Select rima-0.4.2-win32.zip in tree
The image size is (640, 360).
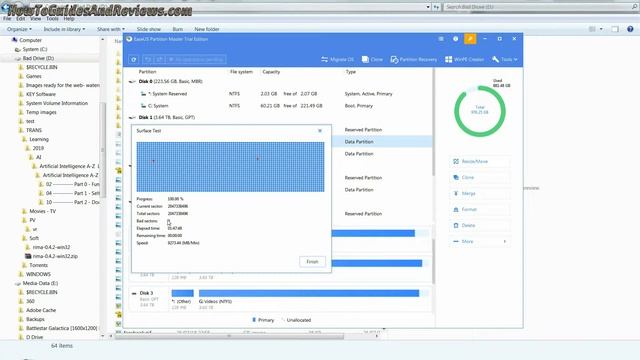(x=55, y=256)
